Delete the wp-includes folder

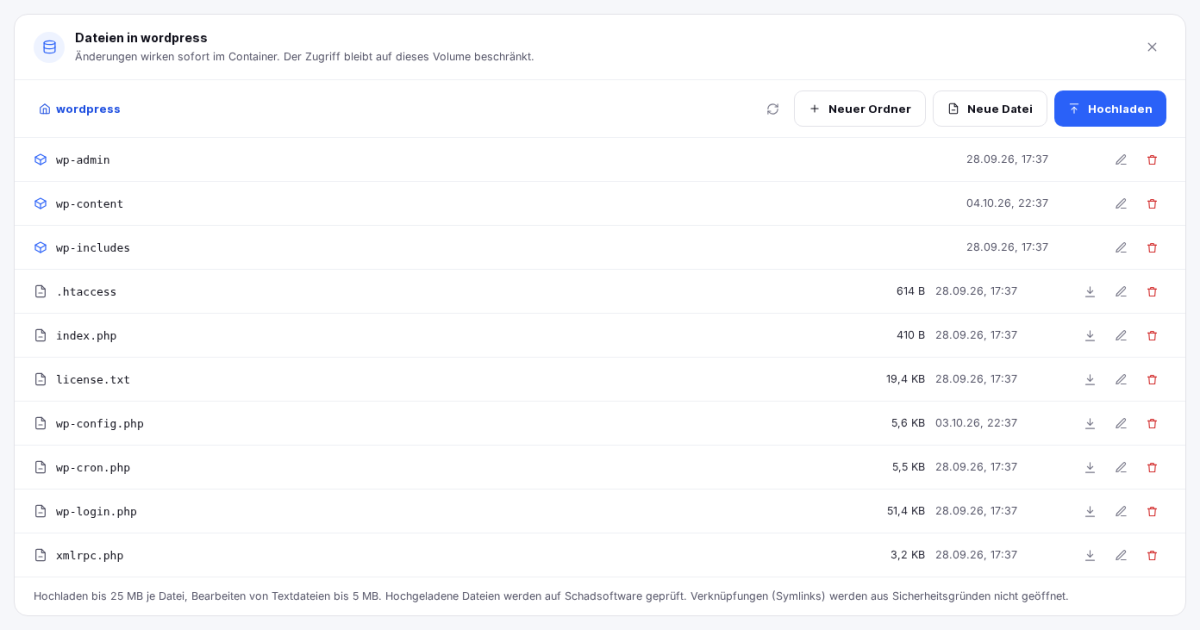click(1152, 248)
